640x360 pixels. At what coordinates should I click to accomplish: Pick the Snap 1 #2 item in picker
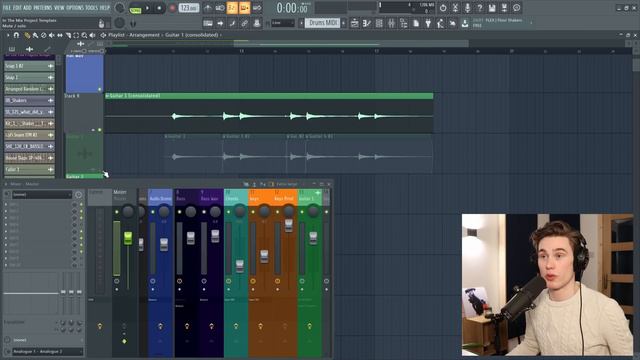click(x=29, y=66)
